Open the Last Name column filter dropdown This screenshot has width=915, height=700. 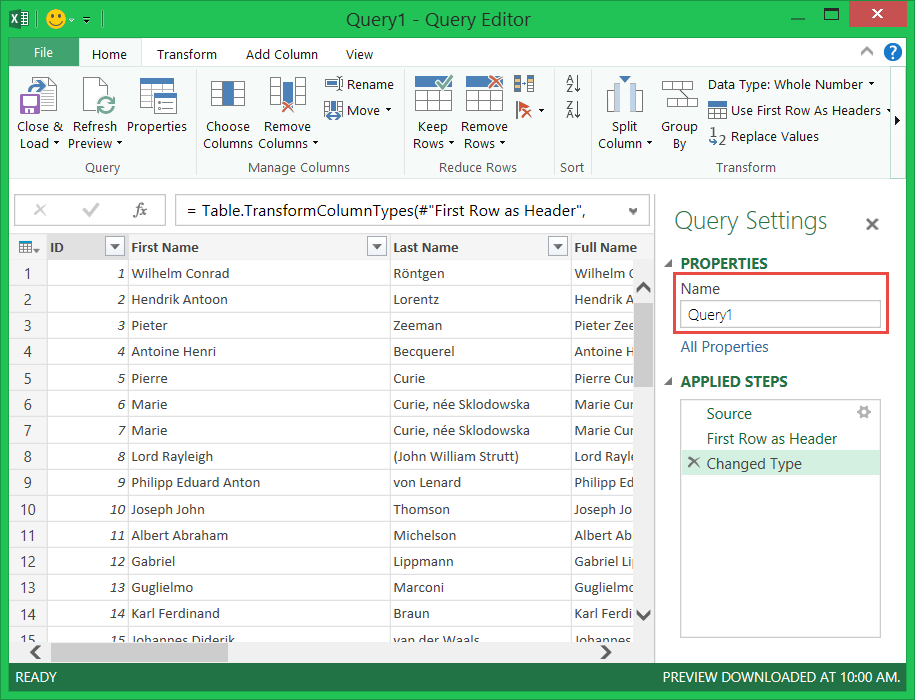558,247
